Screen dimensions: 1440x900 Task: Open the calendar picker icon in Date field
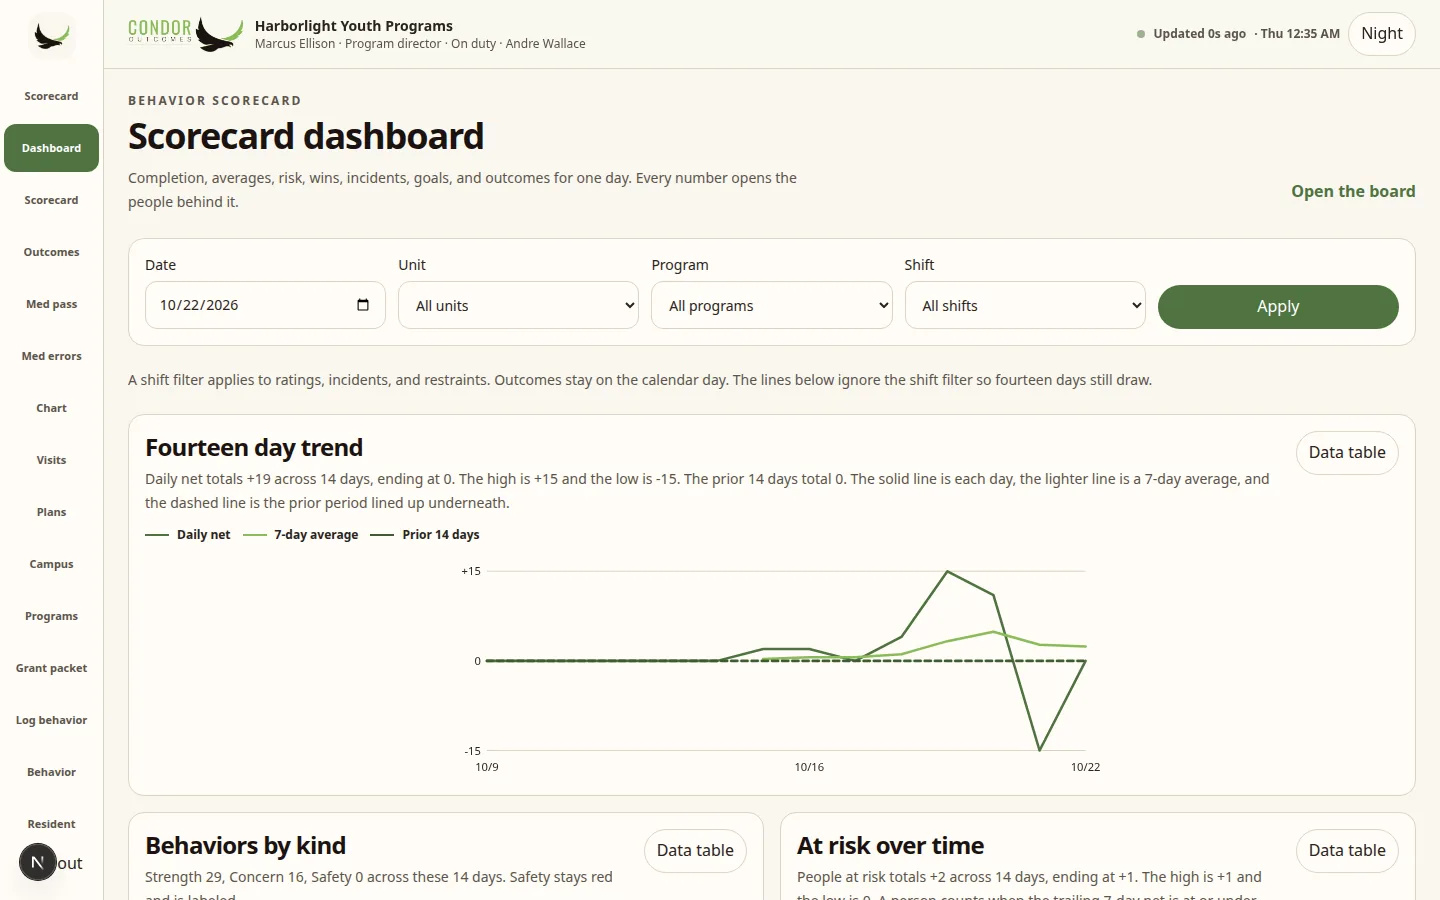[363, 305]
